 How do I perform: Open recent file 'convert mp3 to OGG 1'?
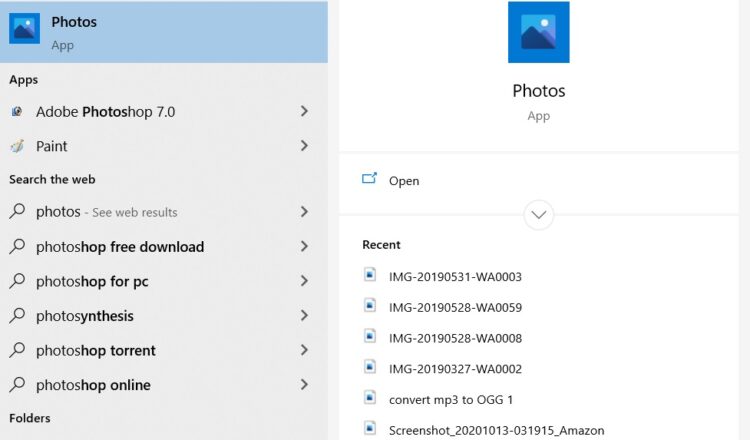point(451,399)
